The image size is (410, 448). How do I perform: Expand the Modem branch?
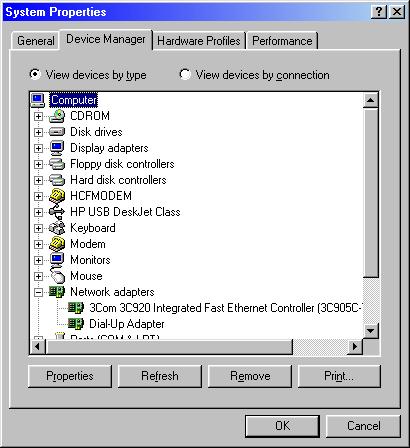[38, 244]
